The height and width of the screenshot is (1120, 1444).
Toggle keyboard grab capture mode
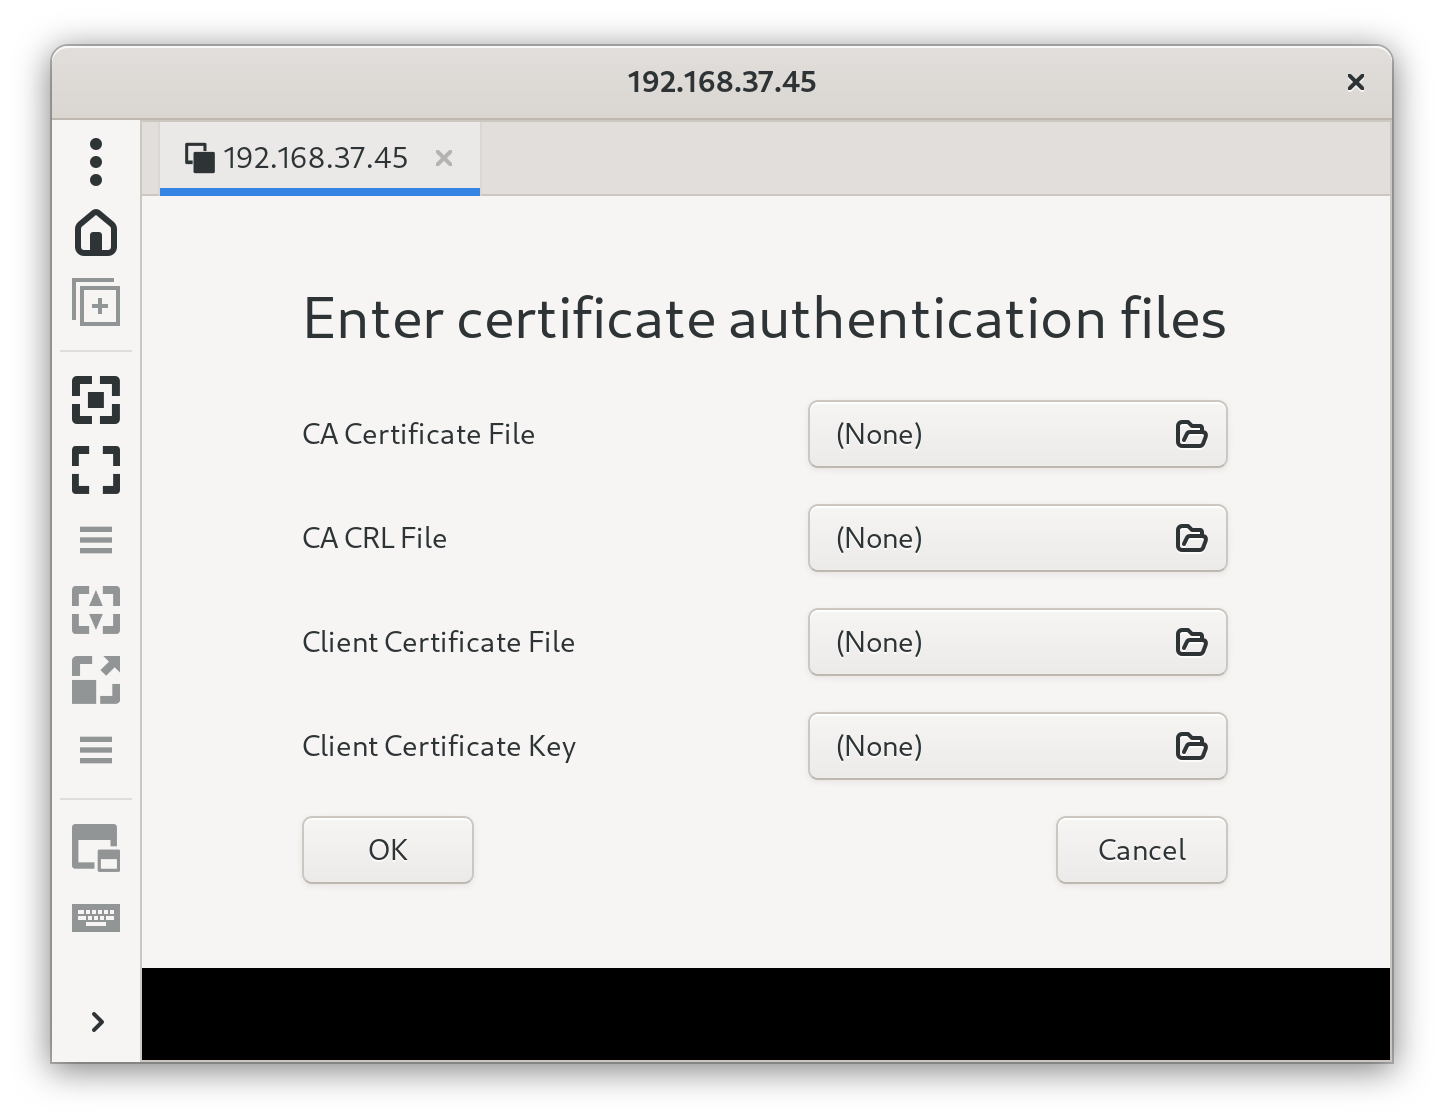point(96,399)
